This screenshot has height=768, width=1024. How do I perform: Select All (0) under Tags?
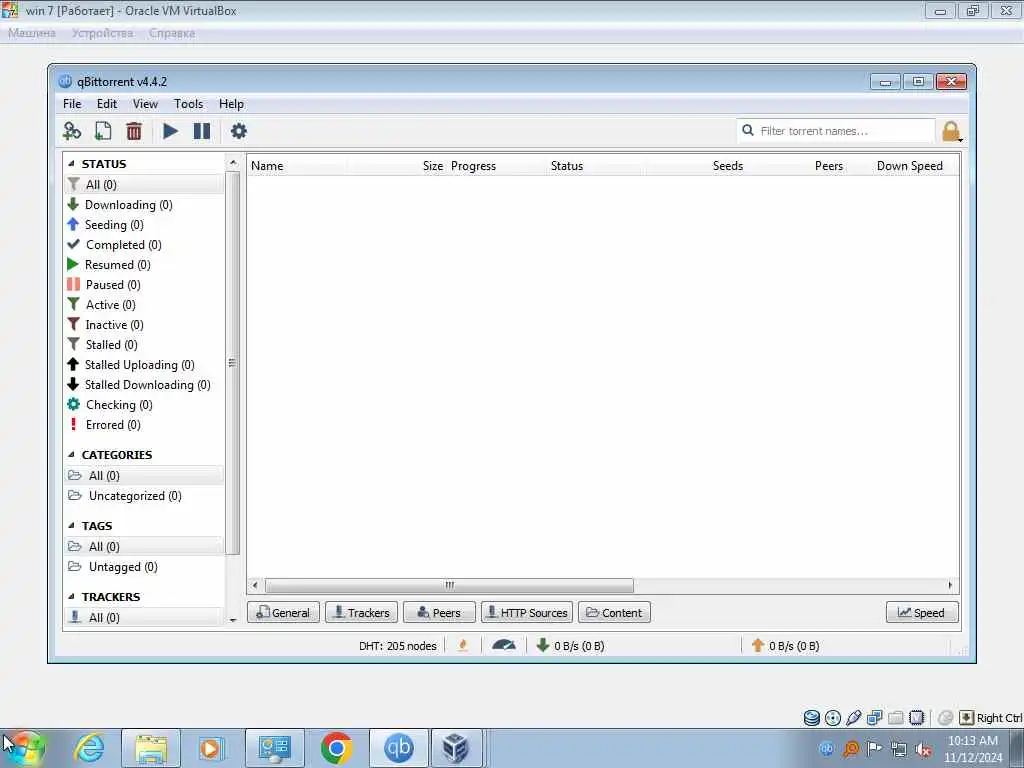coord(144,547)
